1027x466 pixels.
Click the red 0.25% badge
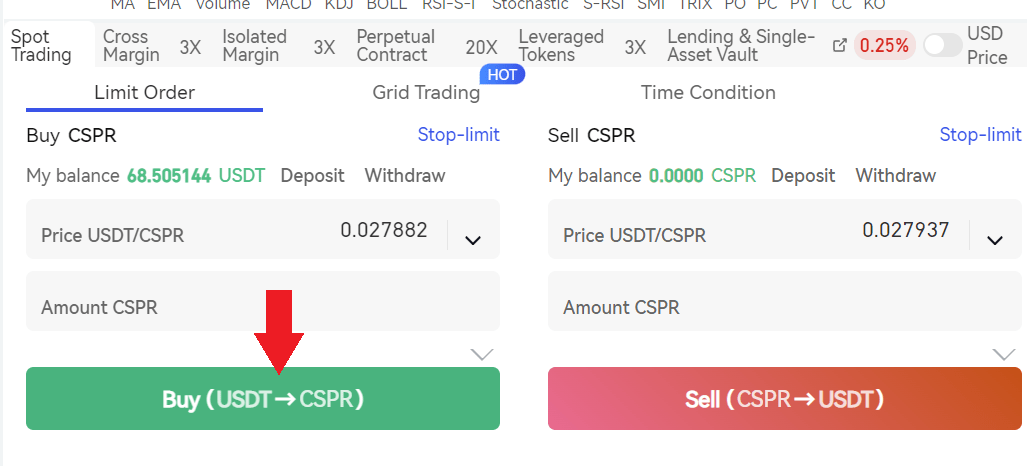tap(885, 45)
